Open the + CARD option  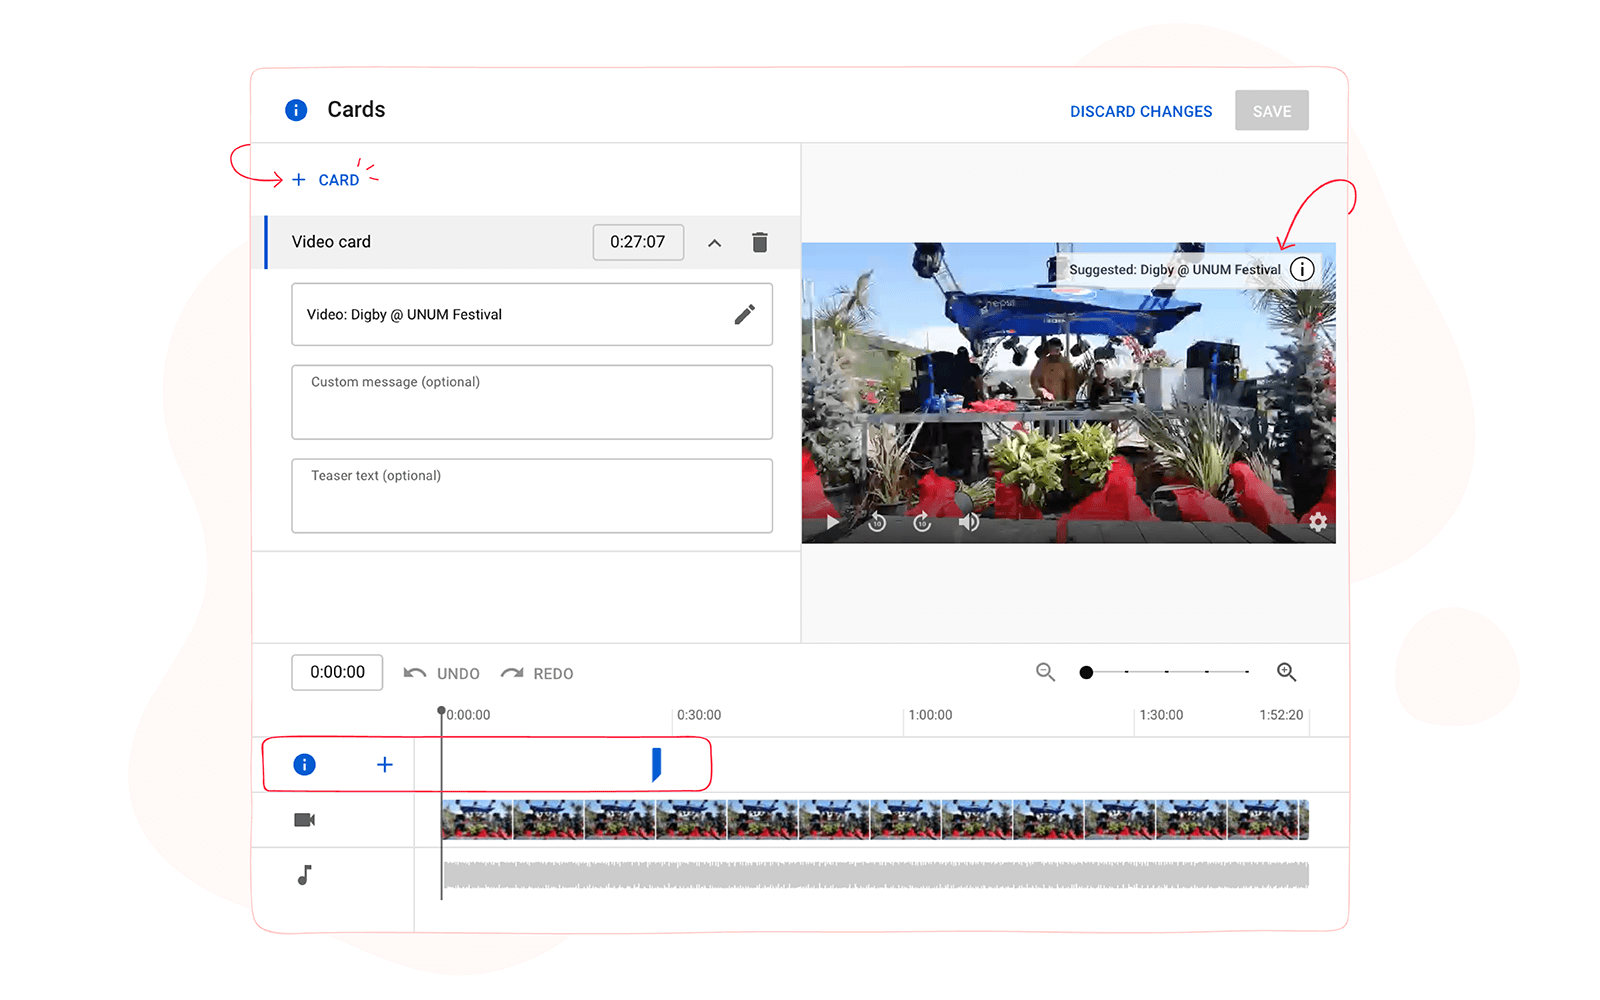(x=329, y=179)
